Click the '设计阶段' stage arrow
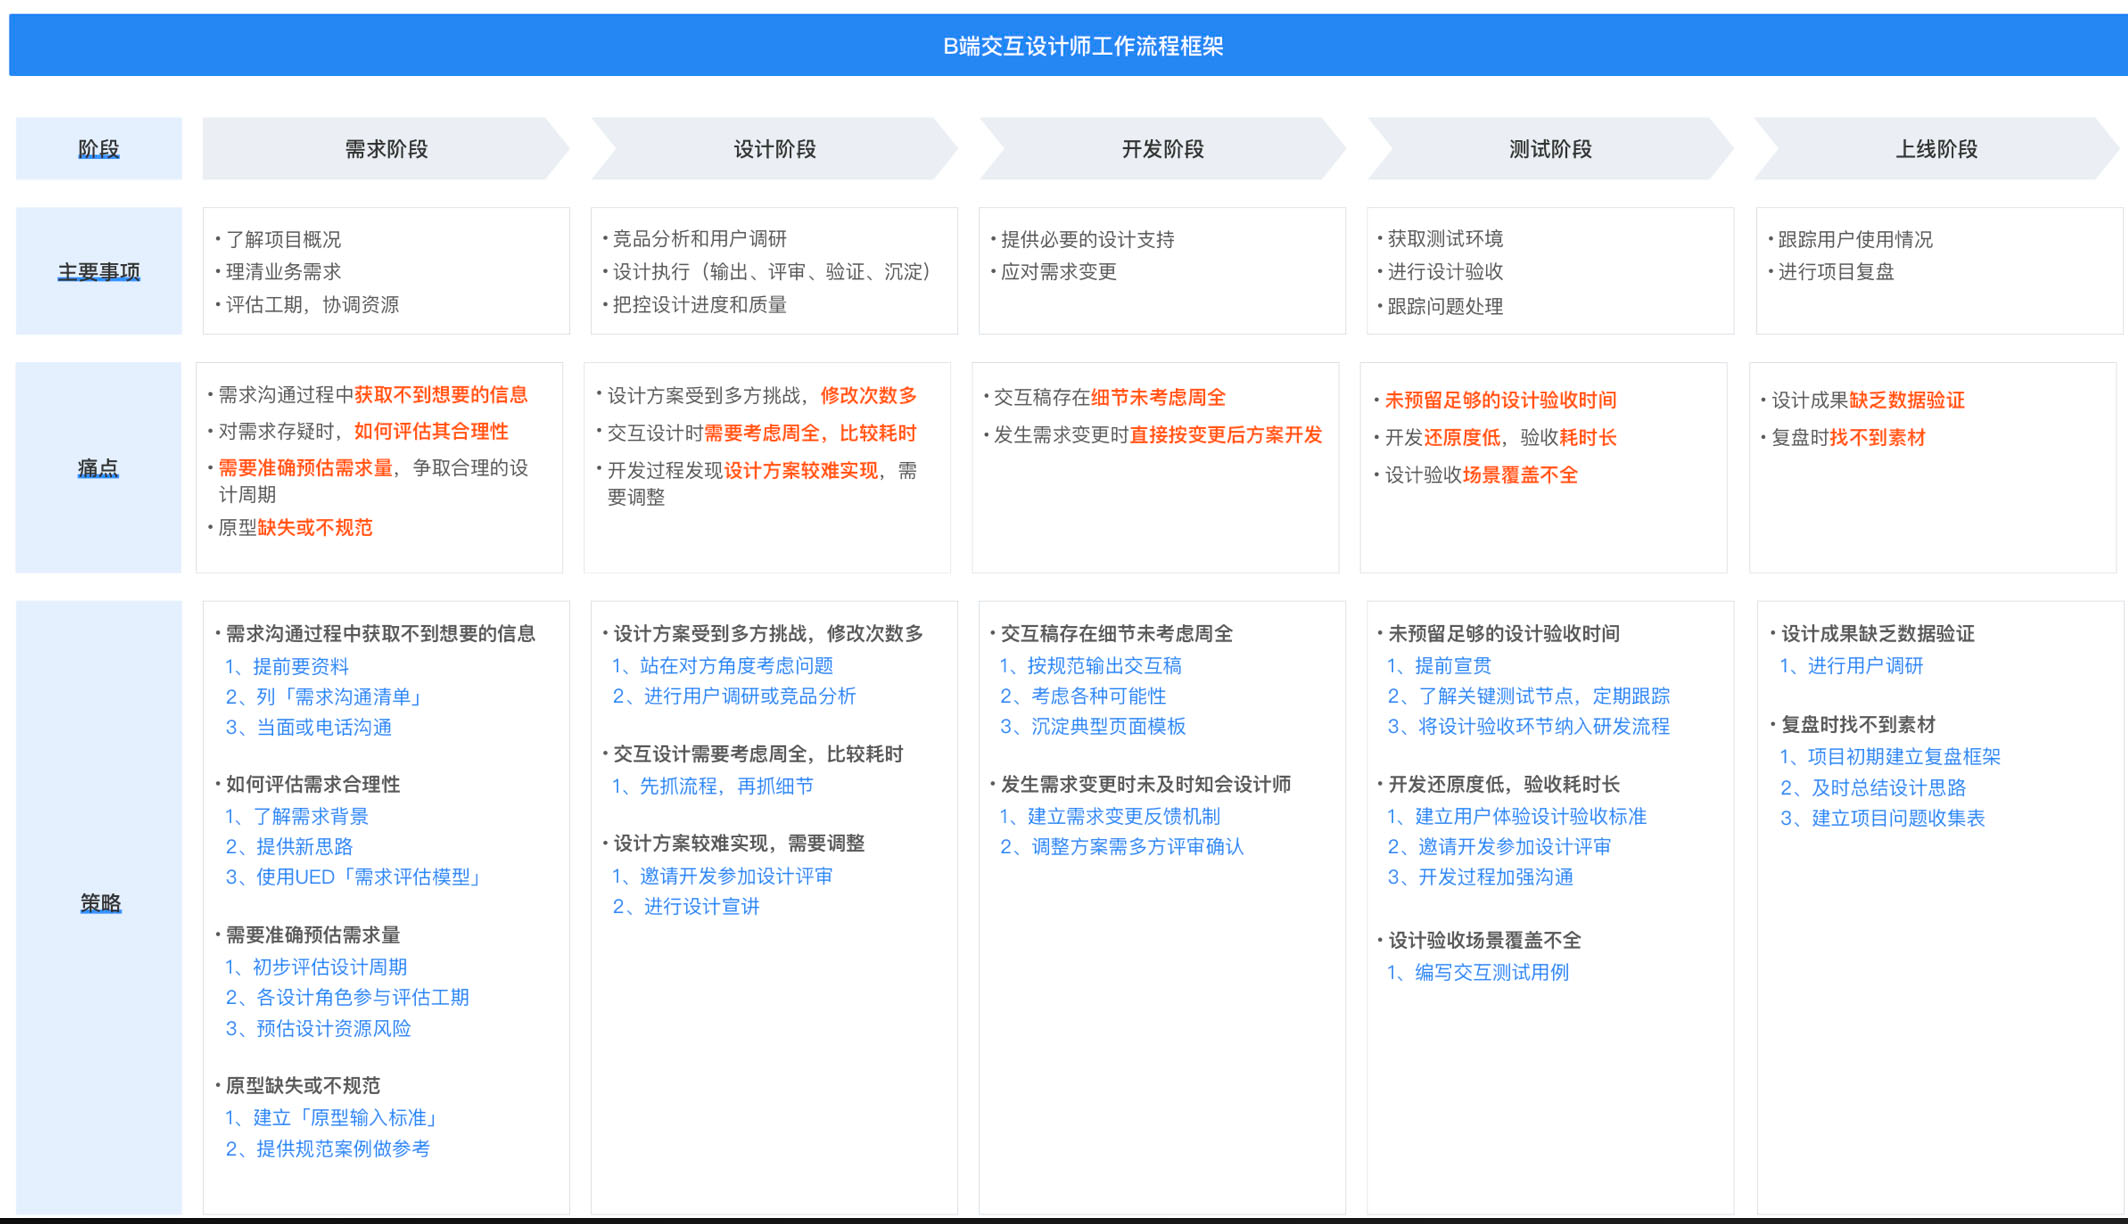 coord(774,149)
